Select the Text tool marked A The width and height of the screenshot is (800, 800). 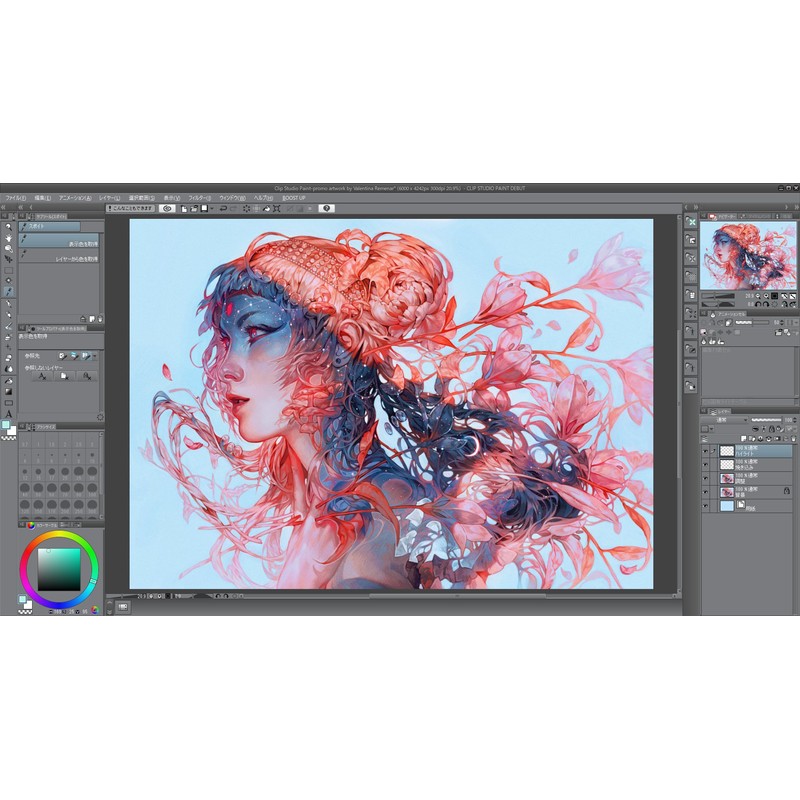pyautogui.click(x=9, y=414)
